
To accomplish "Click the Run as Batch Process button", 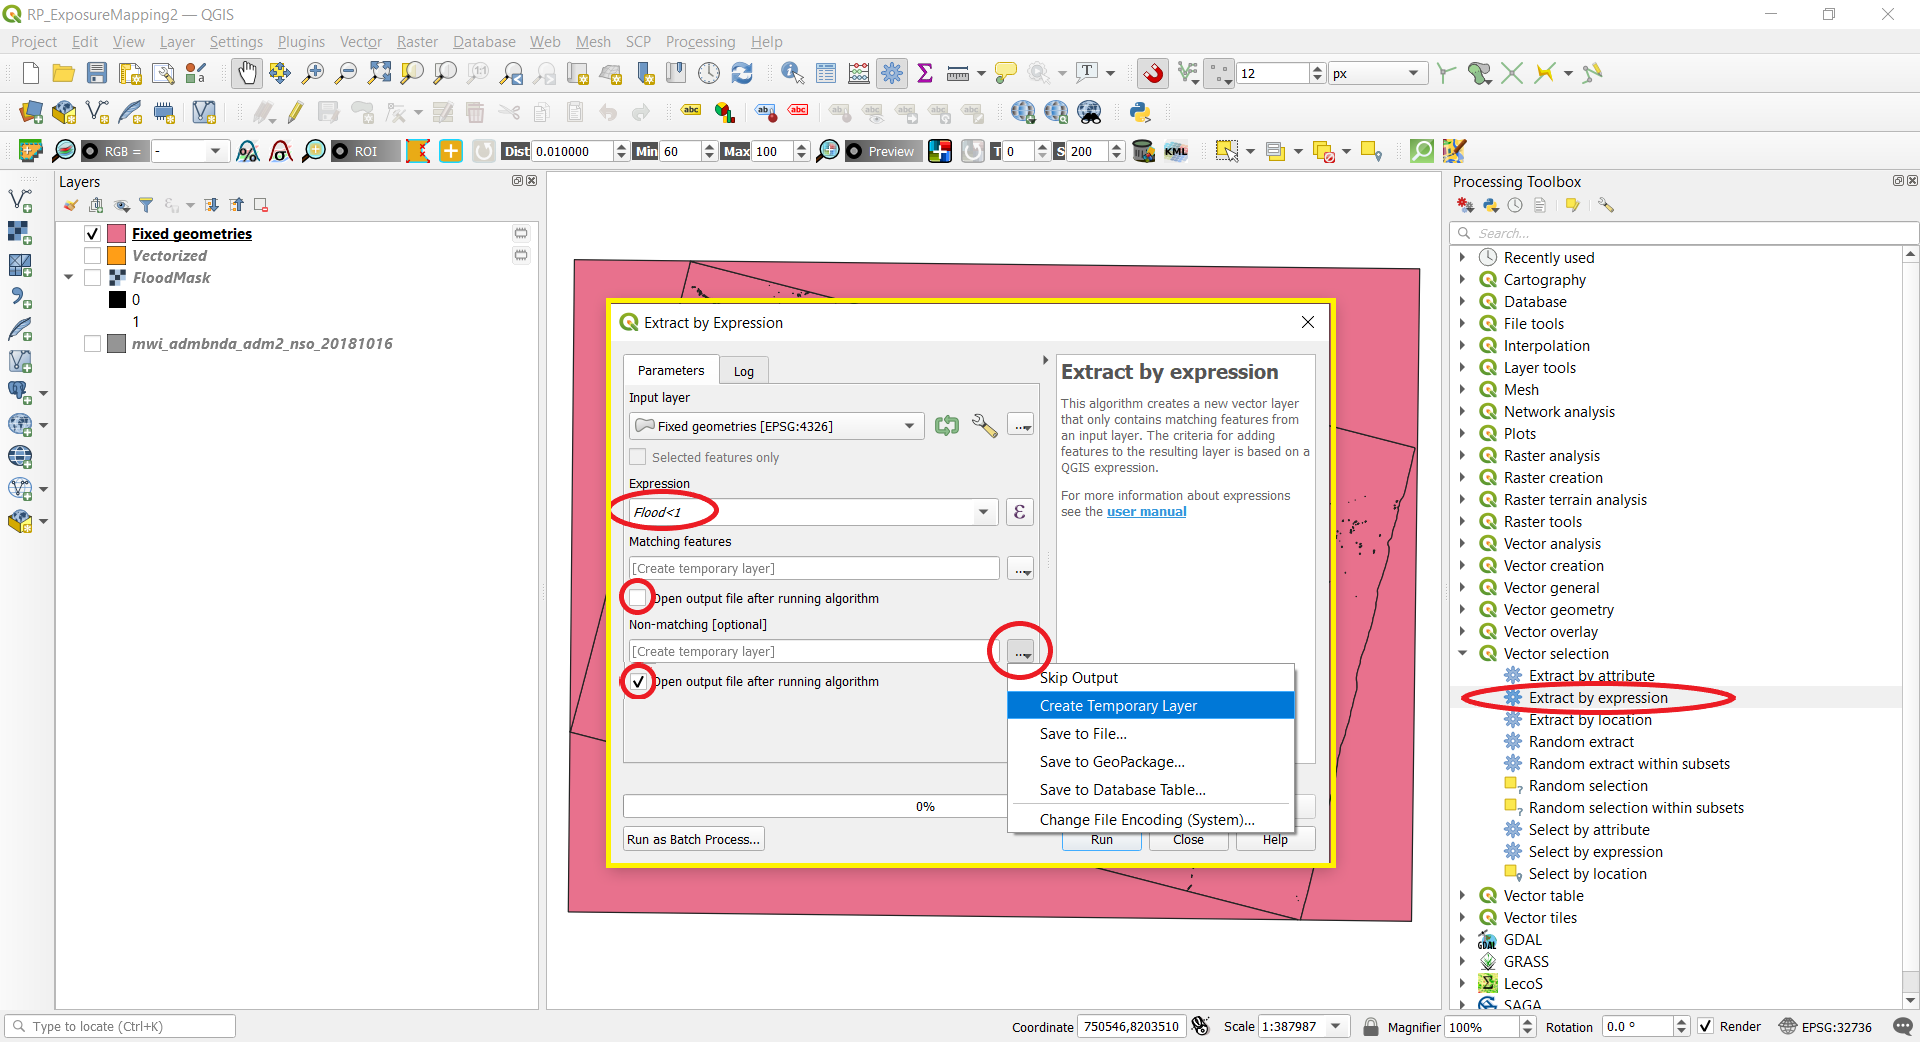I will [x=693, y=839].
